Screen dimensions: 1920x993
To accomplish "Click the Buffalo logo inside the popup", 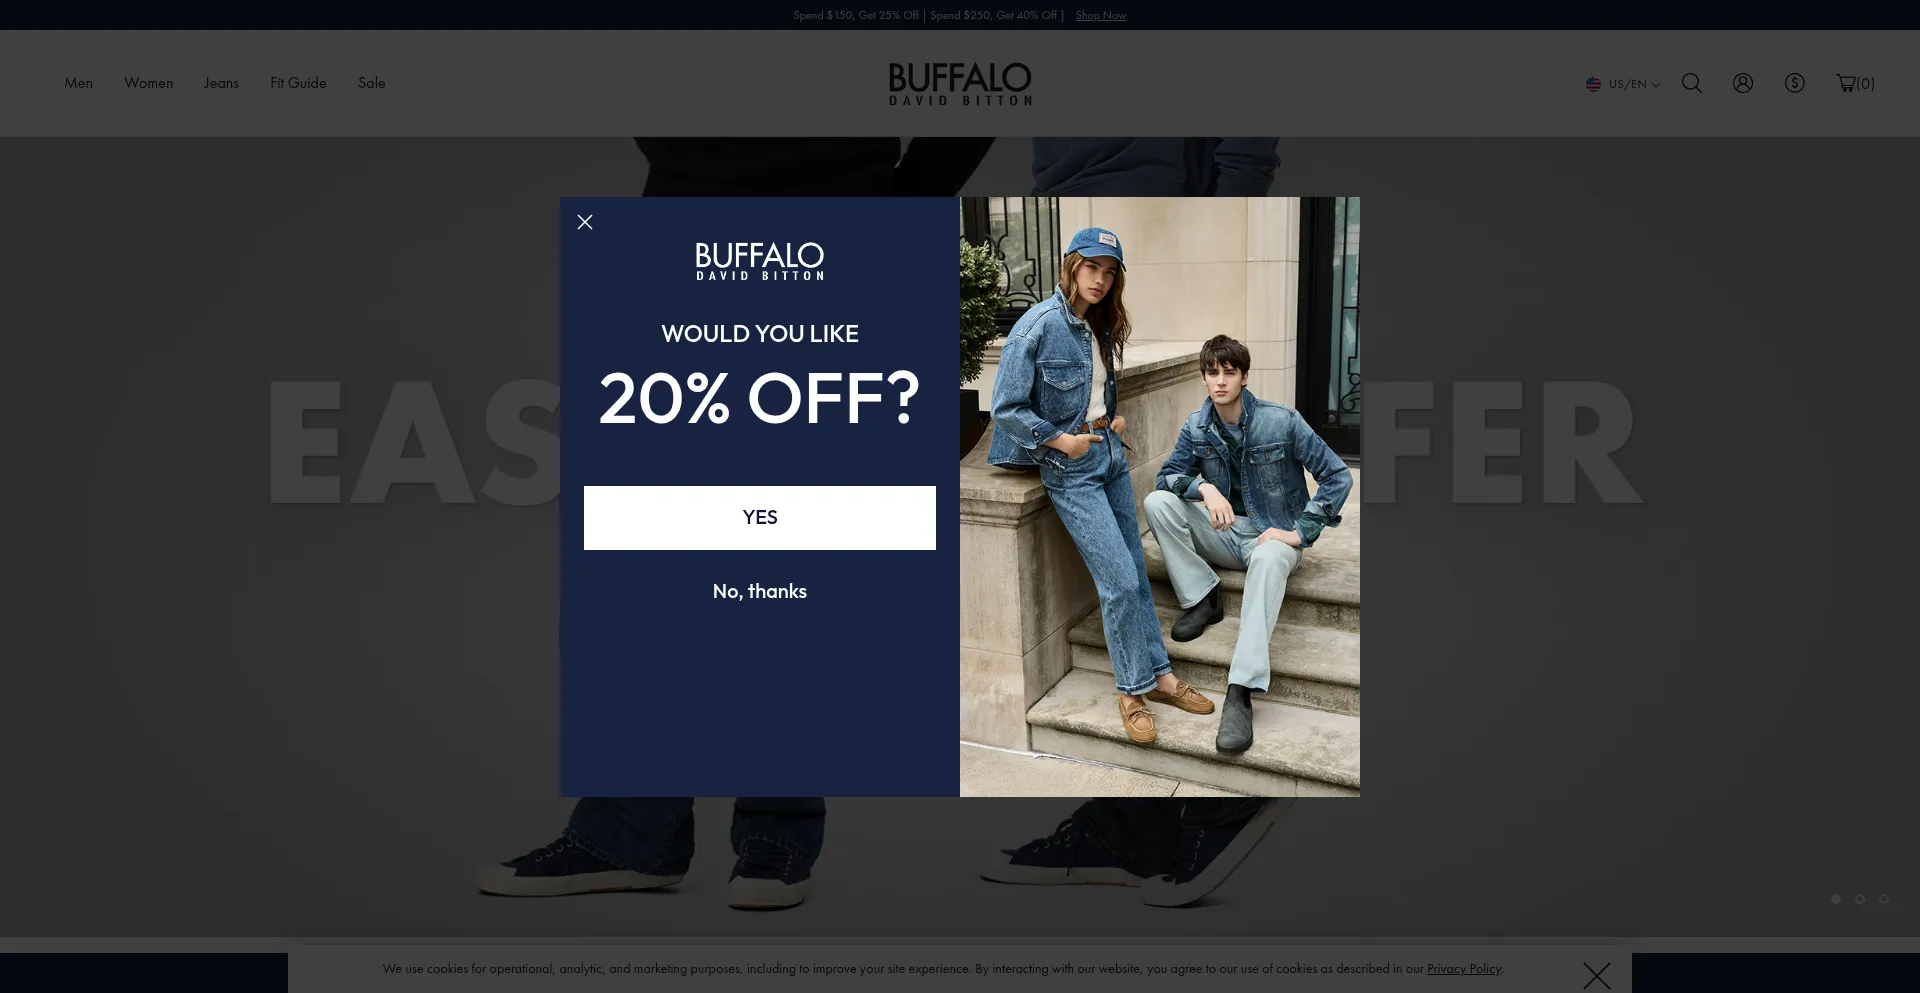I will [x=760, y=261].
